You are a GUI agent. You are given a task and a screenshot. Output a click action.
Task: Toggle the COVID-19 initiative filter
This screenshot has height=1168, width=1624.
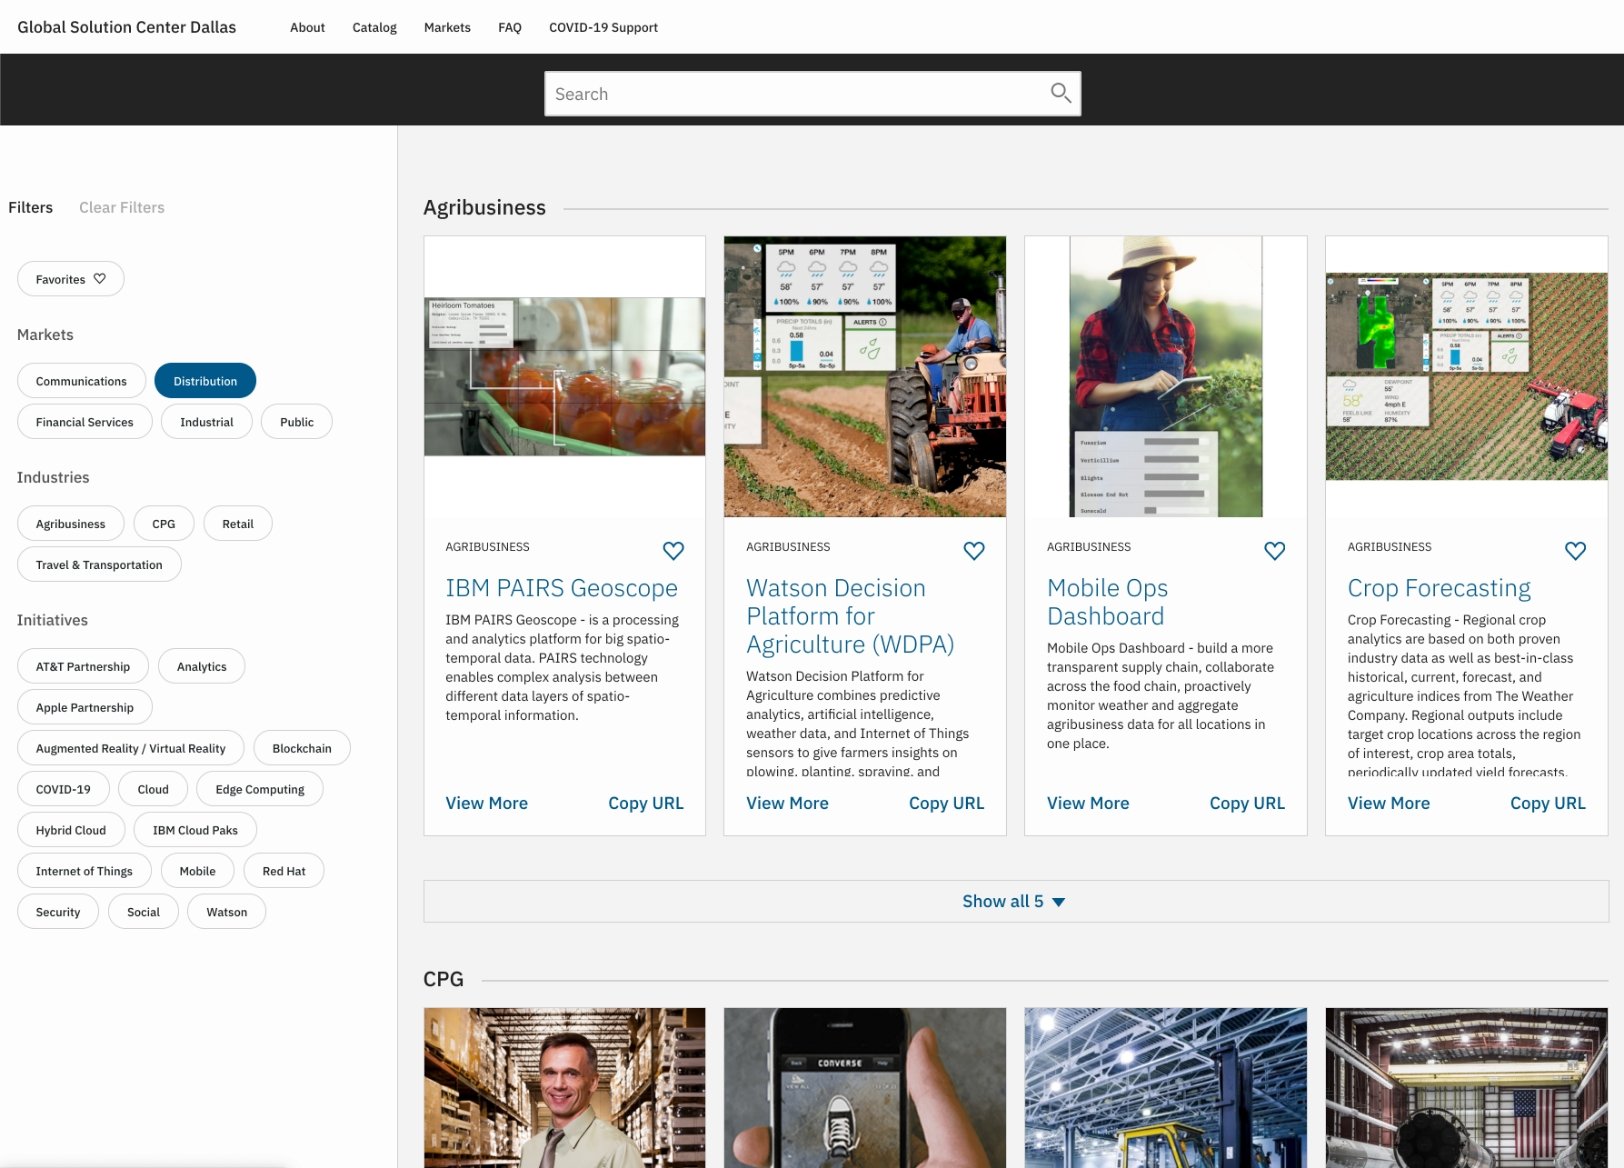(63, 790)
